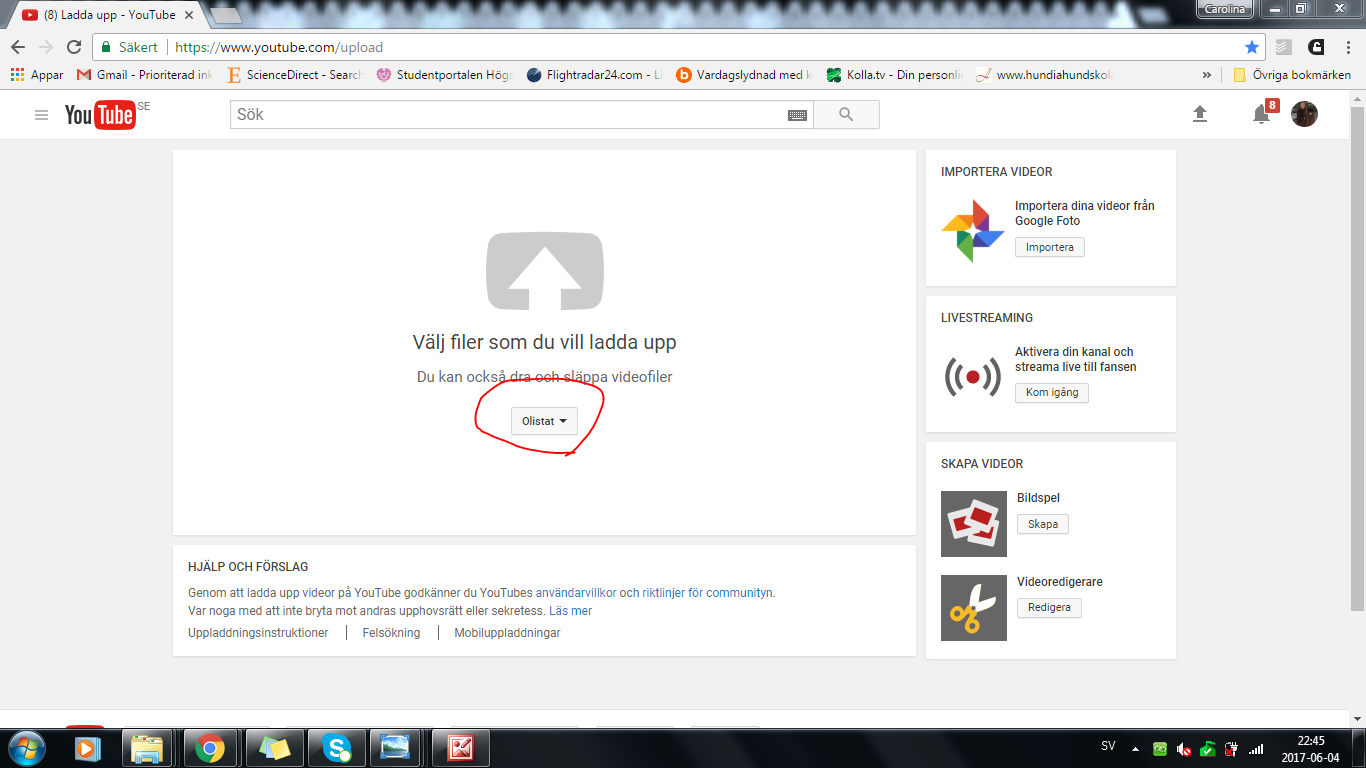This screenshot has width=1366, height=768.
Task: Open the Vardagslydnad bookmark
Action: [x=745, y=75]
